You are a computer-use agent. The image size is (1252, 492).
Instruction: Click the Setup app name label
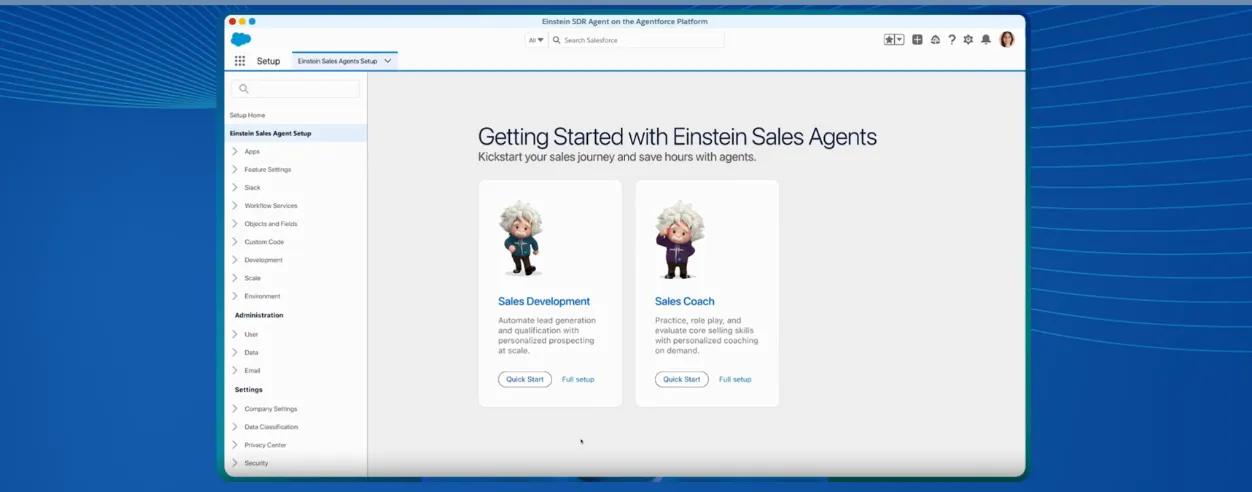tap(268, 61)
